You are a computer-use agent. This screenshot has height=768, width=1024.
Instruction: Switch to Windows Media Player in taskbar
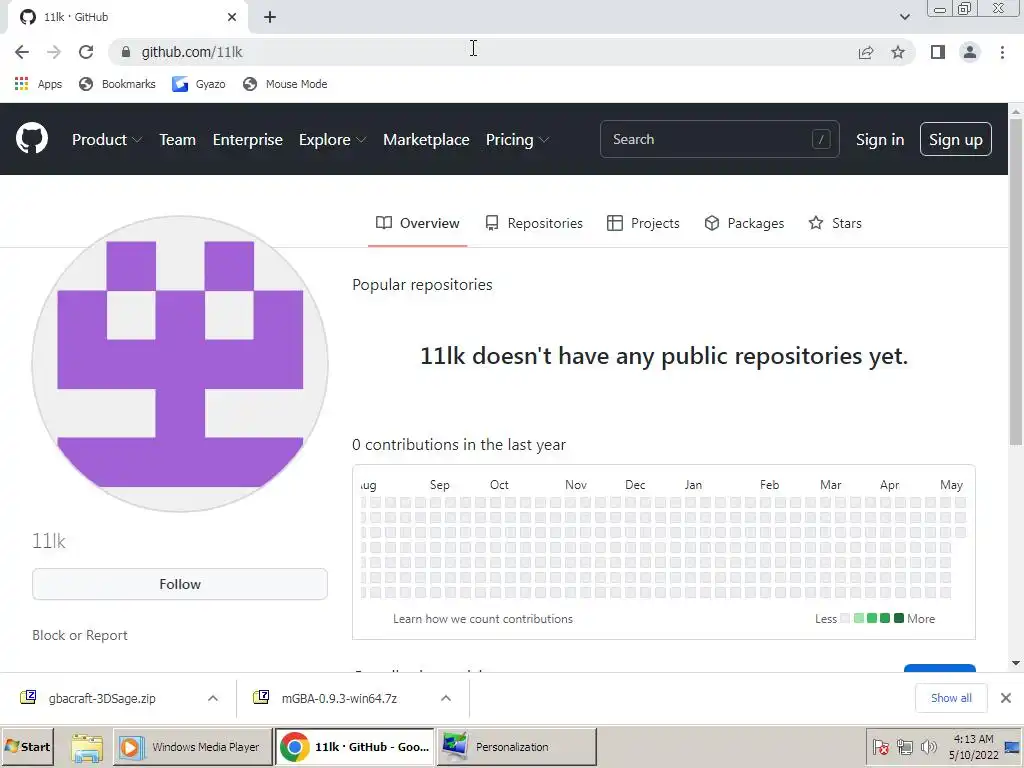coord(193,747)
